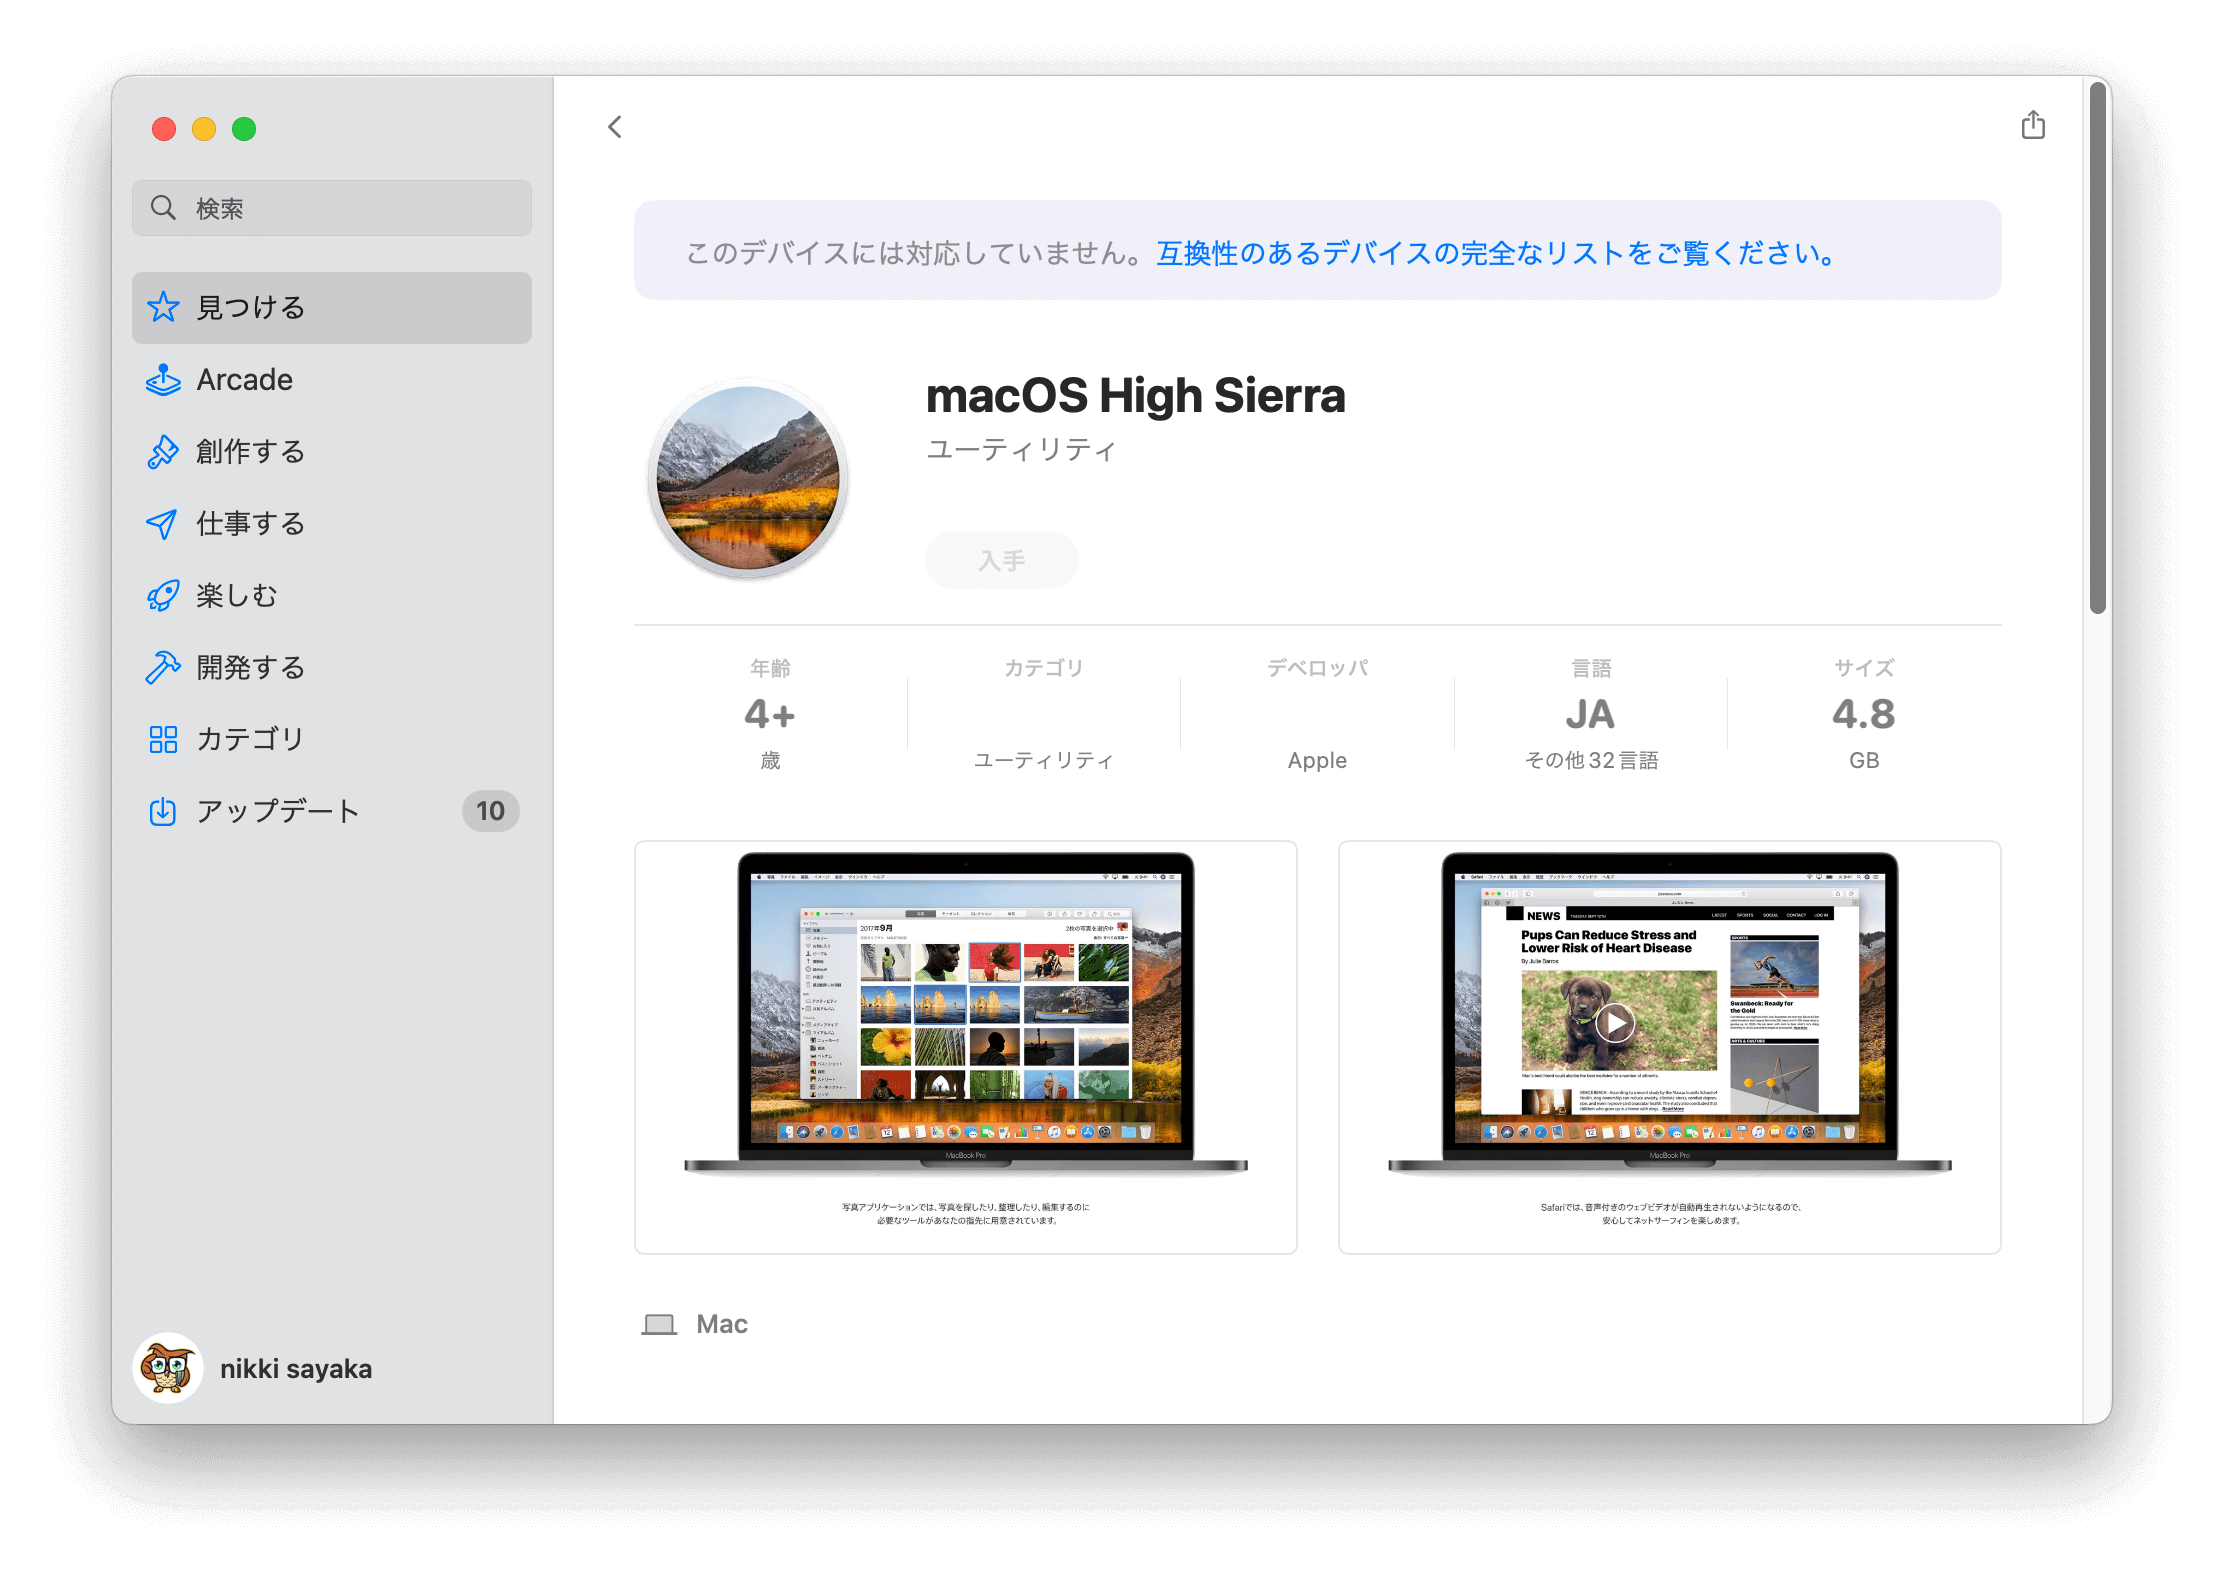Click the 言語 JA info cell

(x=1591, y=714)
